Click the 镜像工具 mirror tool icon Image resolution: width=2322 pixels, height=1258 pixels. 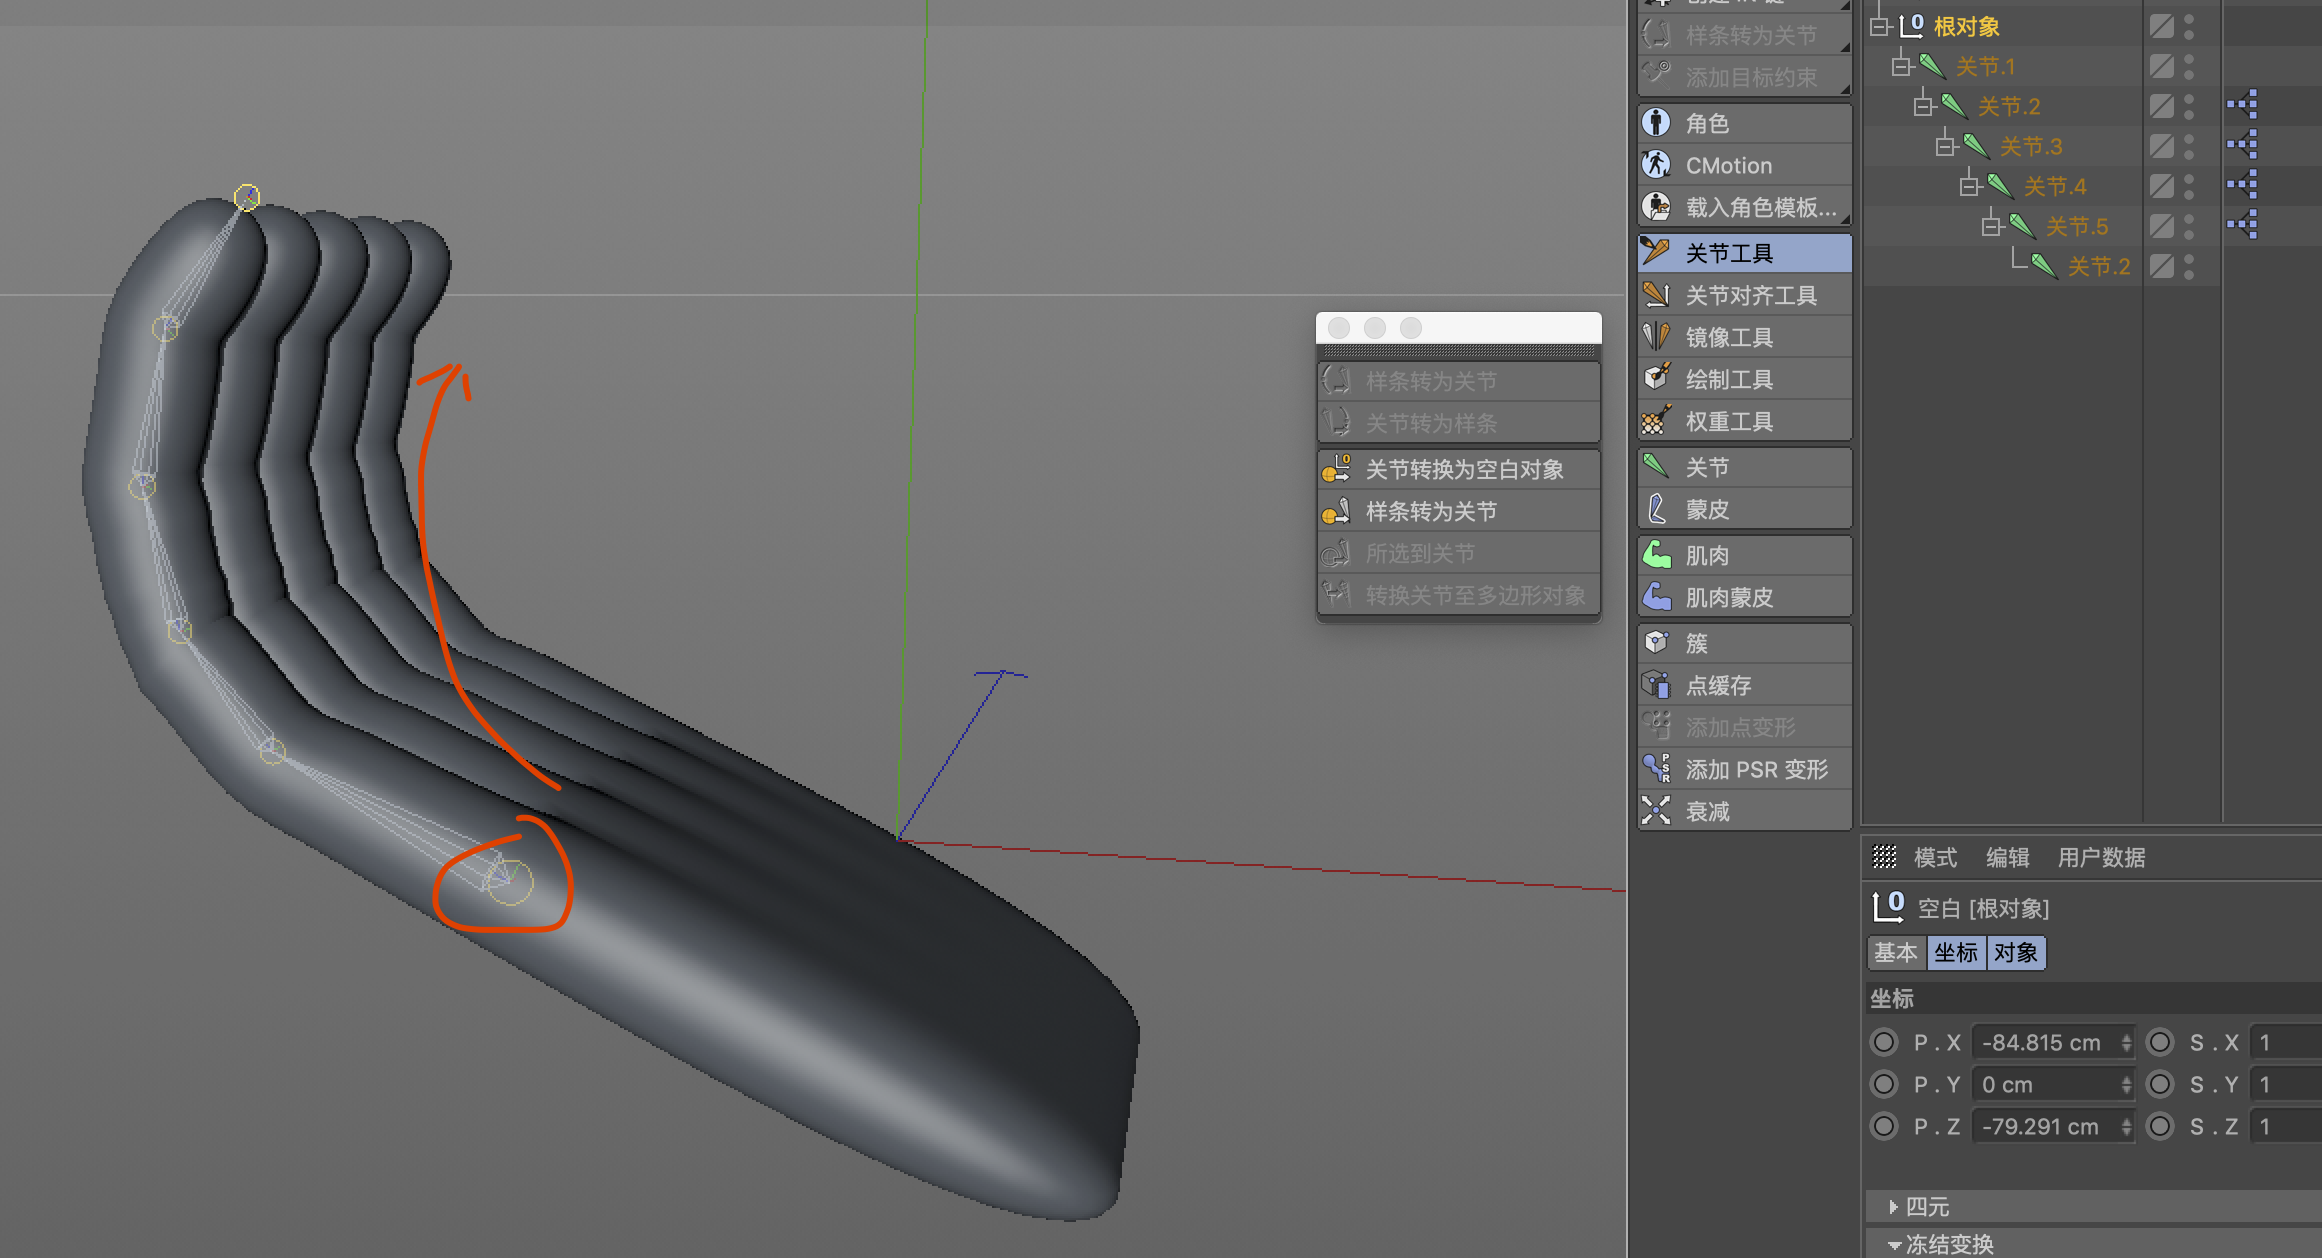[1657, 337]
